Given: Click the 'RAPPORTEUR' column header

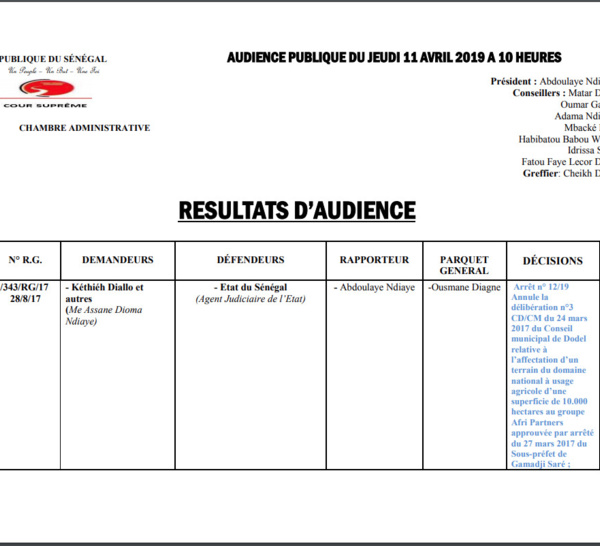Looking at the screenshot, I should click(374, 260).
